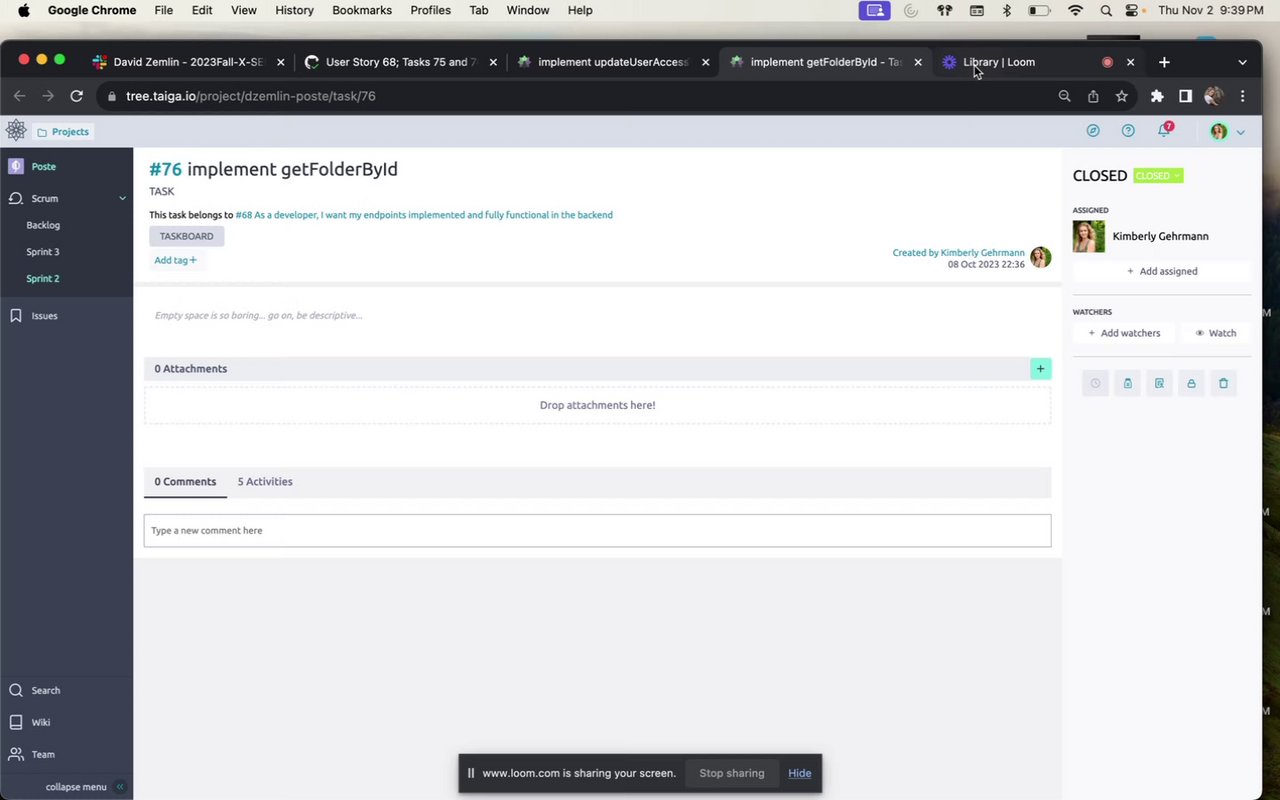Collapse the Scrum sidebar section
The width and height of the screenshot is (1280, 800).
point(123,198)
